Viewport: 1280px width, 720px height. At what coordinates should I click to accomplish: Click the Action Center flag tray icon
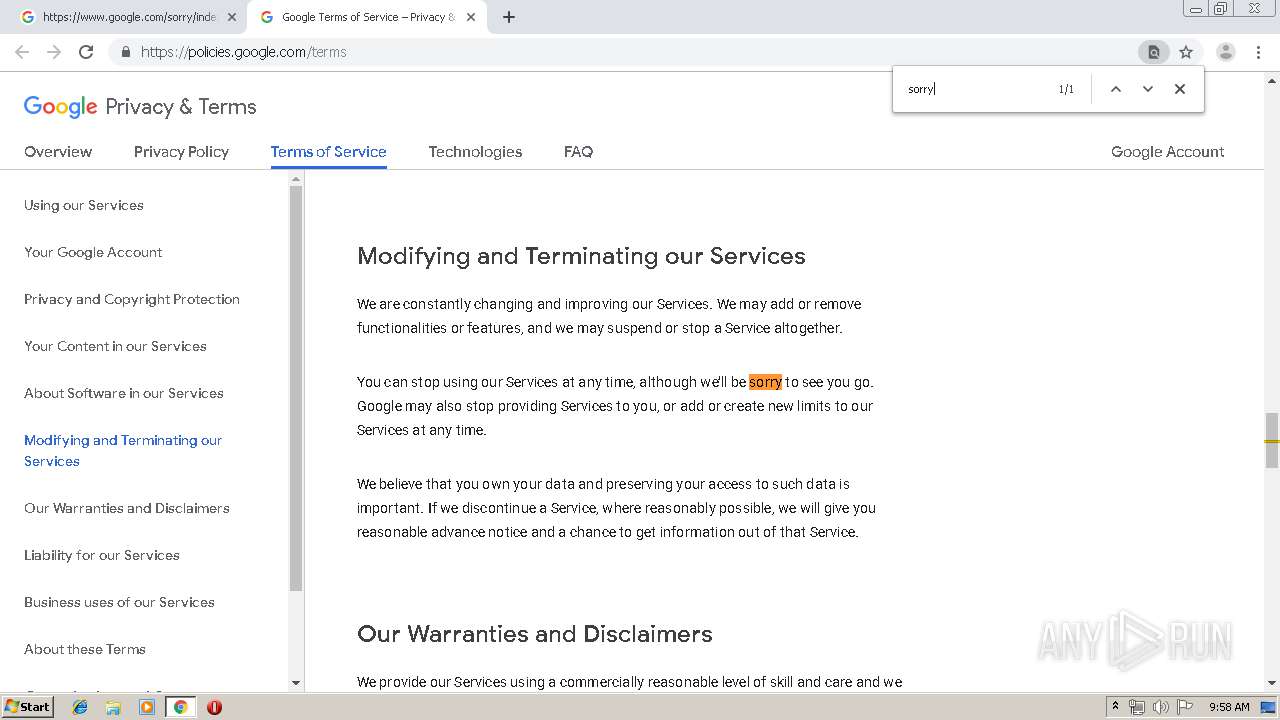[x=1184, y=707]
